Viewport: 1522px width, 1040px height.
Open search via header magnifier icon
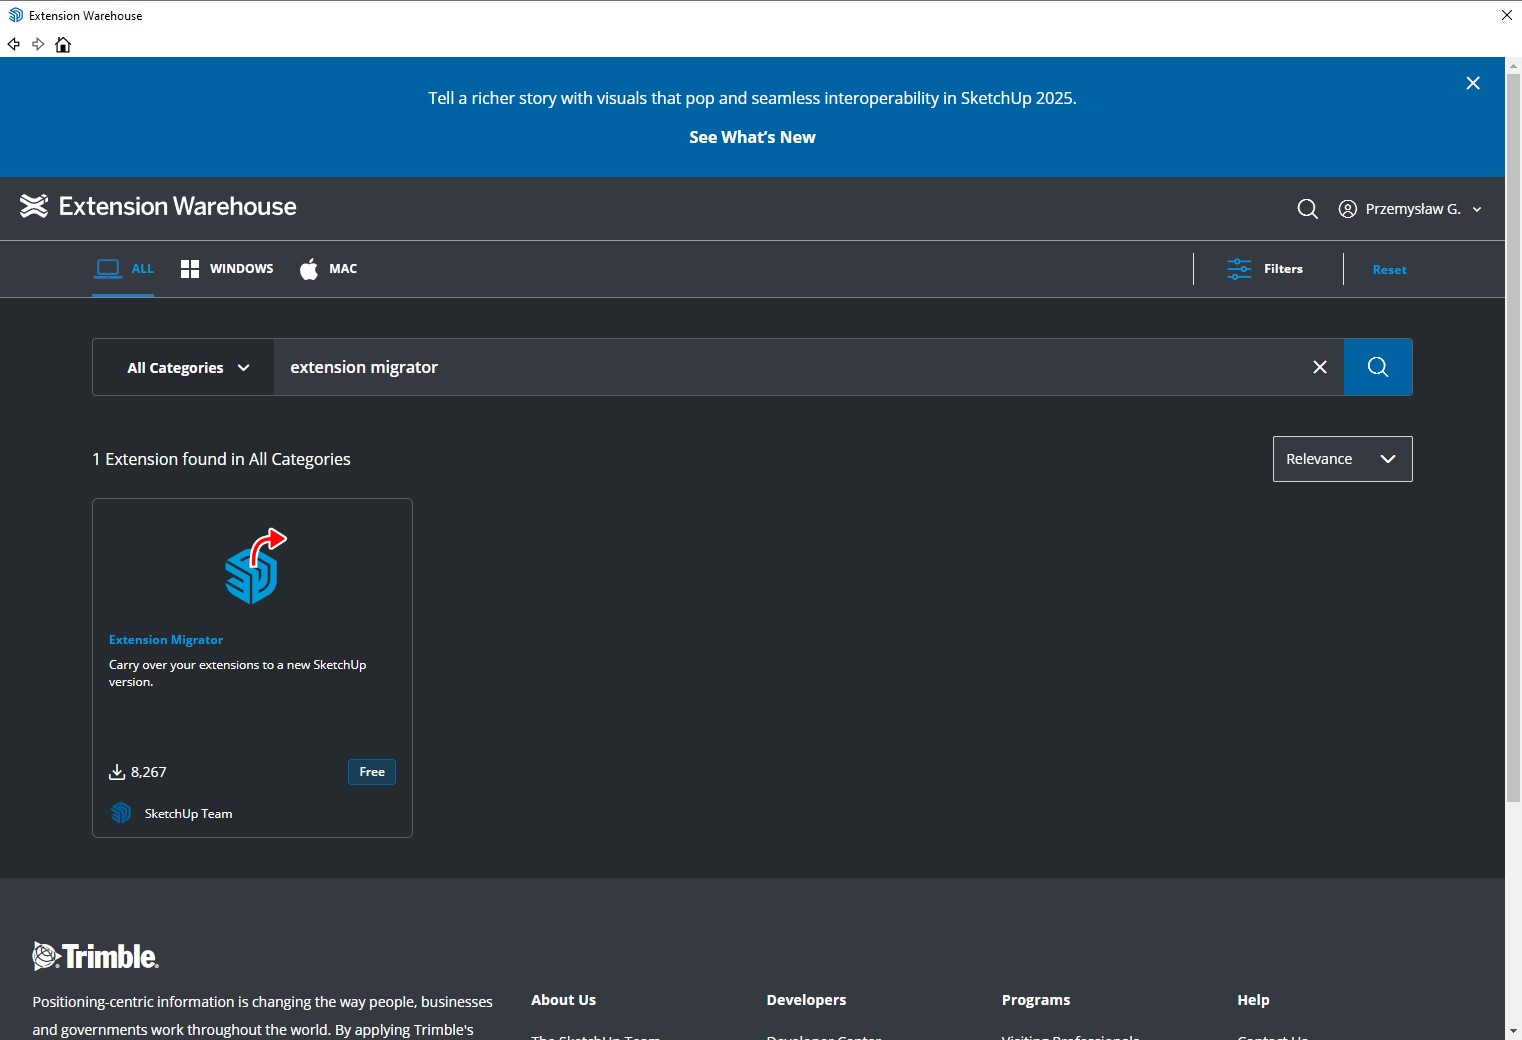(1307, 209)
